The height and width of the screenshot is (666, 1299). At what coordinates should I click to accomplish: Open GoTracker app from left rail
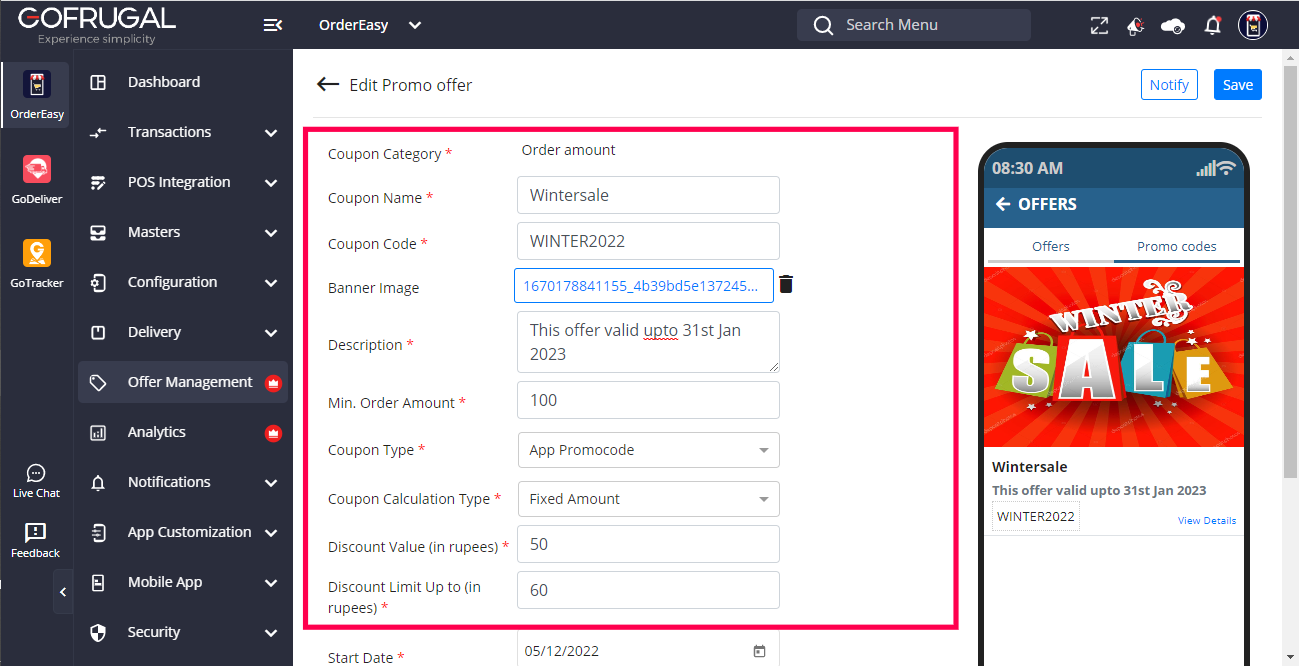pyautogui.click(x=37, y=264)
